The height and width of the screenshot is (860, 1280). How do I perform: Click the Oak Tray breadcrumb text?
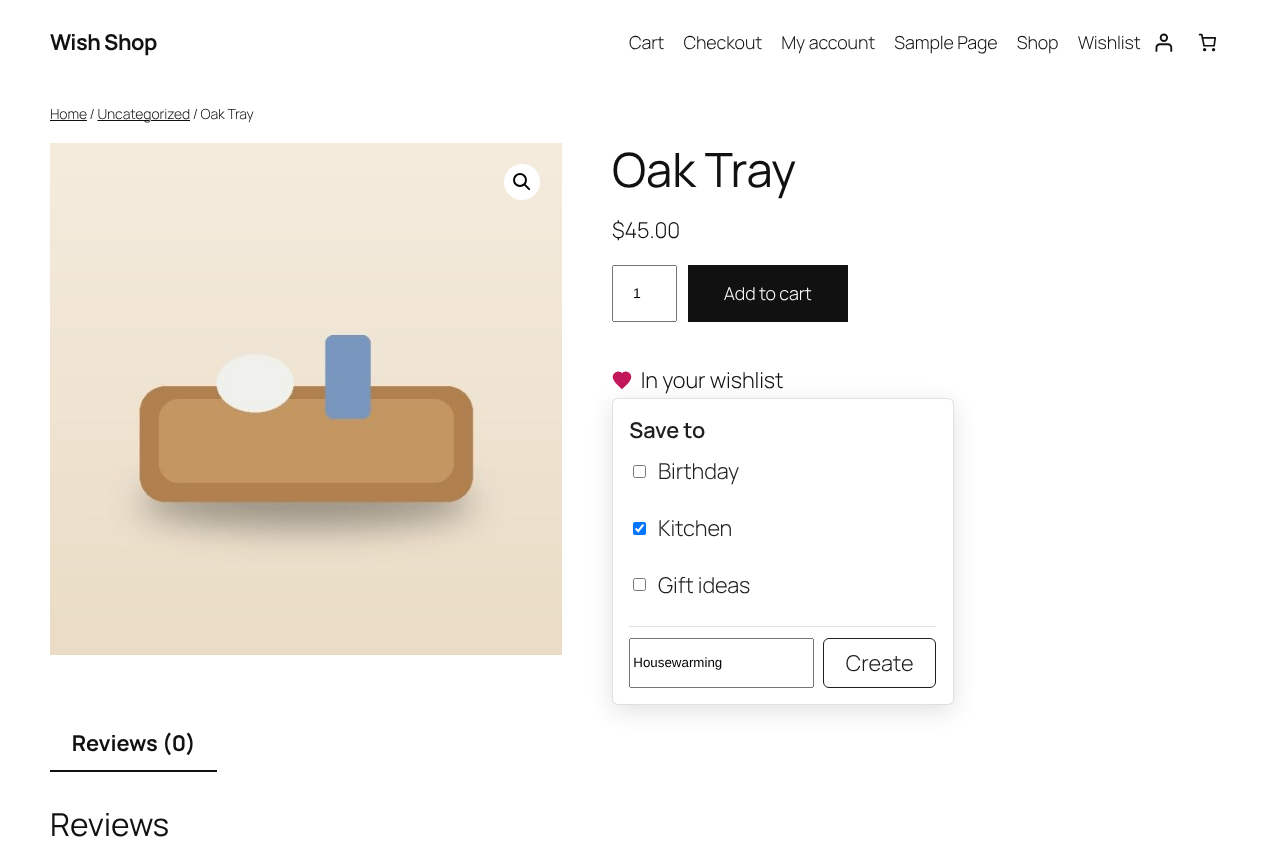(227, 114)
